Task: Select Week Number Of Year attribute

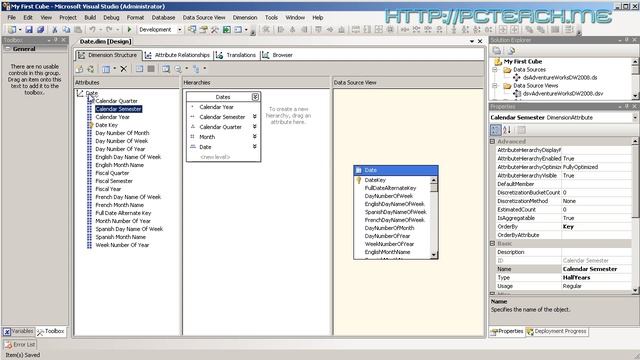Action: coord(122,245)
